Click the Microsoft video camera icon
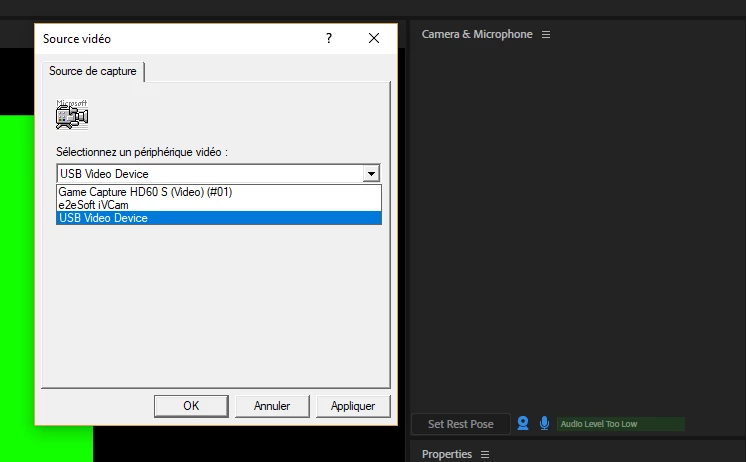 point(72,114)
